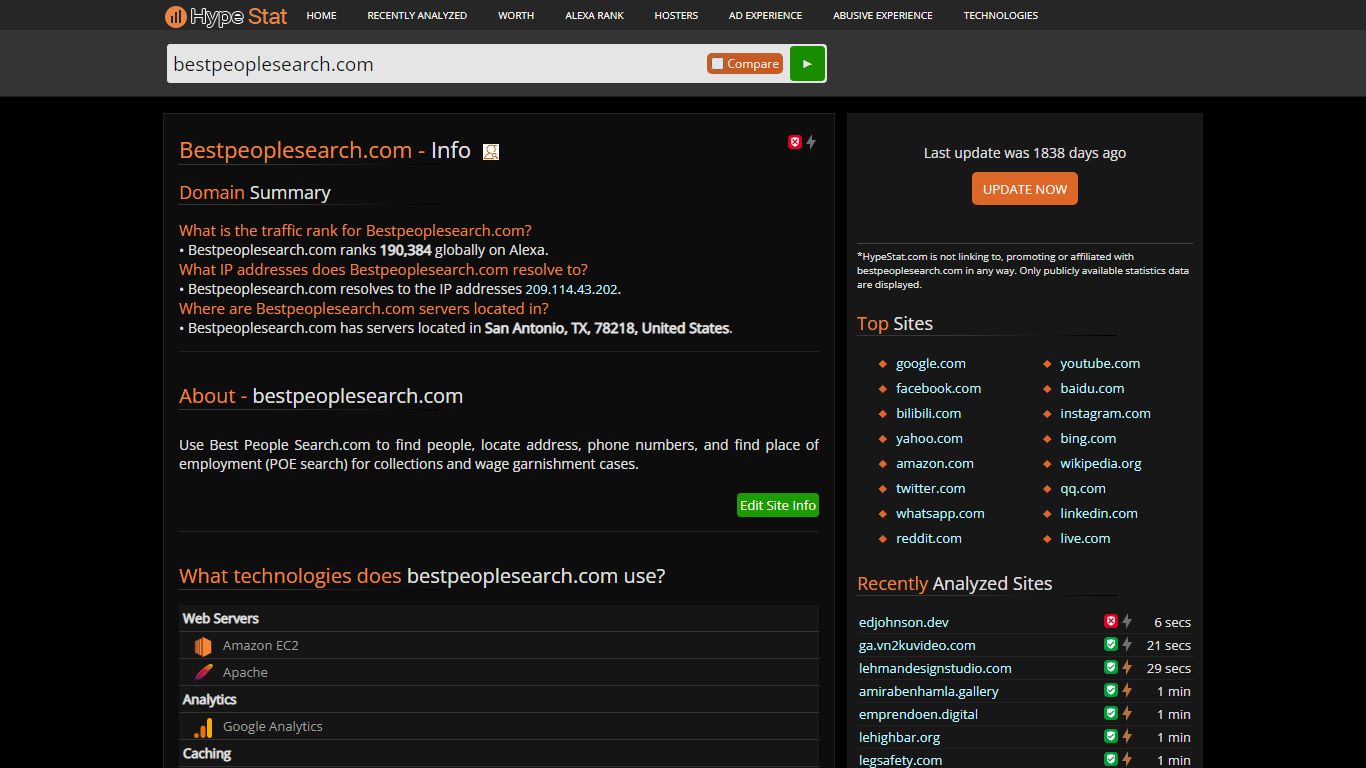Open linkedin.com in Top Sites
Image resolution: width=1366 pixels, height=768 pixels.
[1099, 514]
